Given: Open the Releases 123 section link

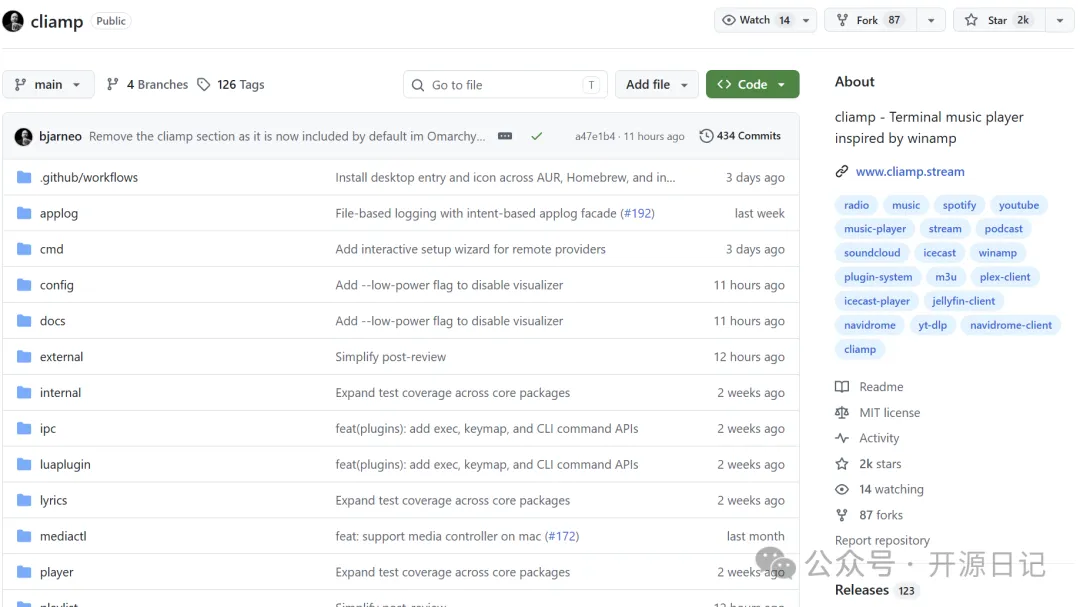Looking at the screenshot, I should [x=876, y=590].
